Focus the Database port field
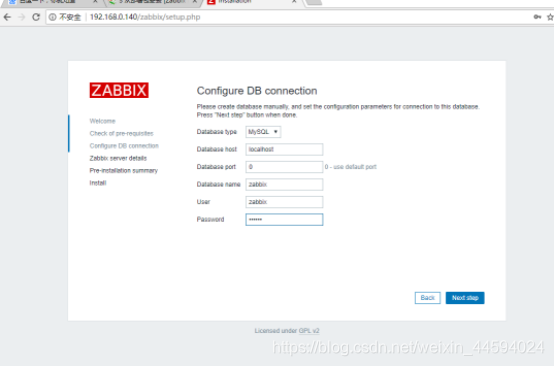Image resolution: width=554 pixels, height=366 pixels. coord(284,167)
